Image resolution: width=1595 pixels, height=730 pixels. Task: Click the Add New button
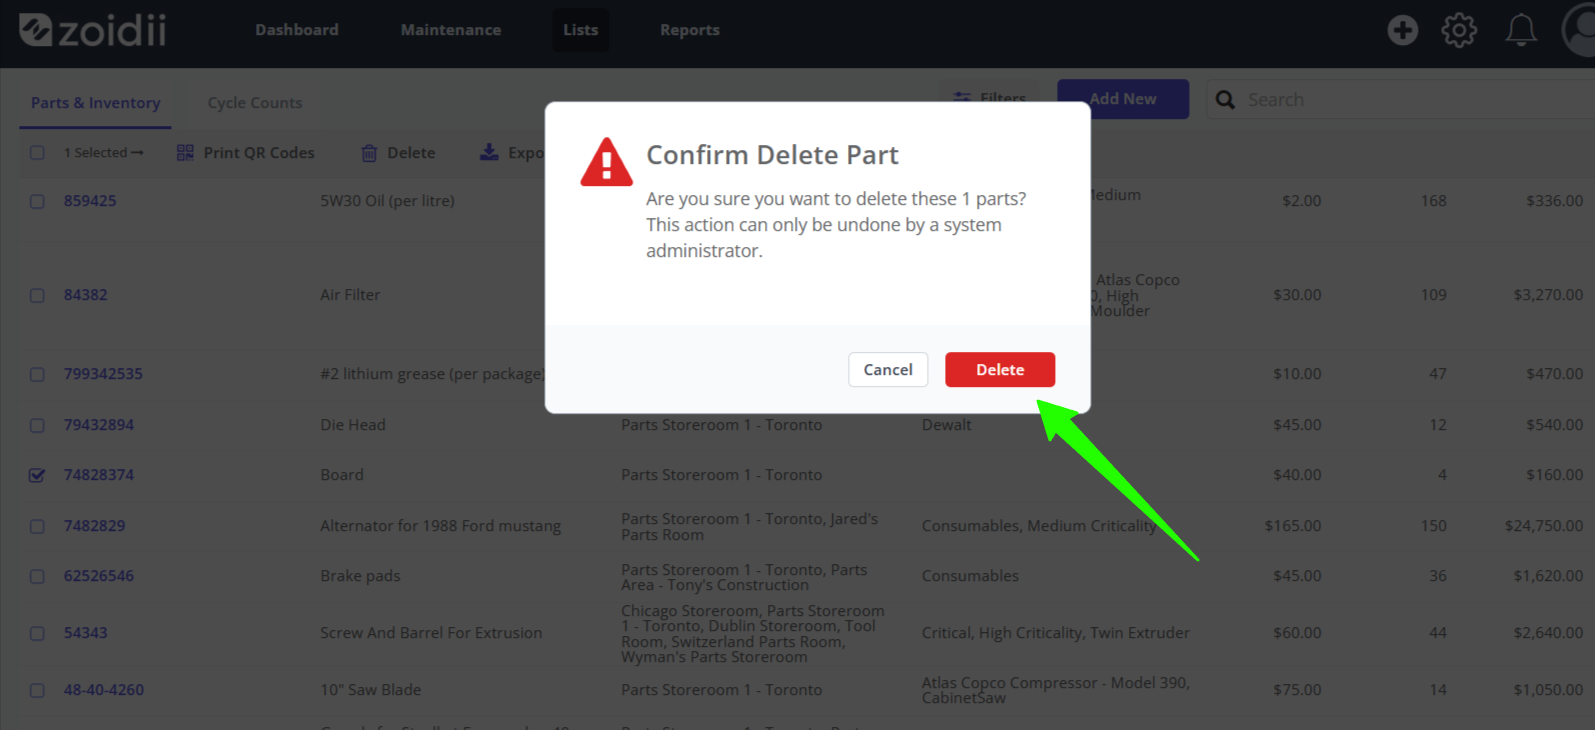[x=1123, y=99]
